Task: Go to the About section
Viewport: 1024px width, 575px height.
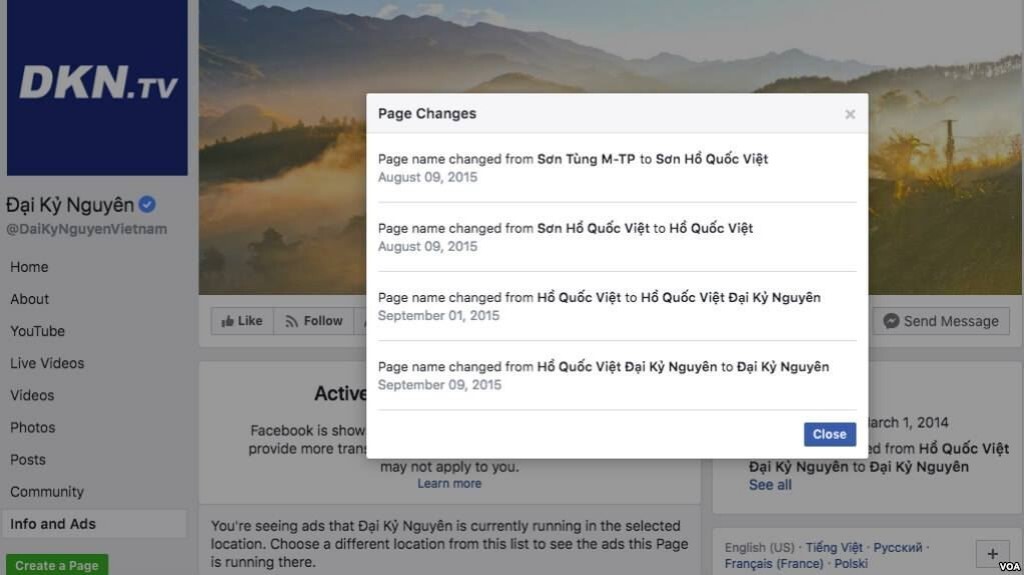Action: [30, 299]
